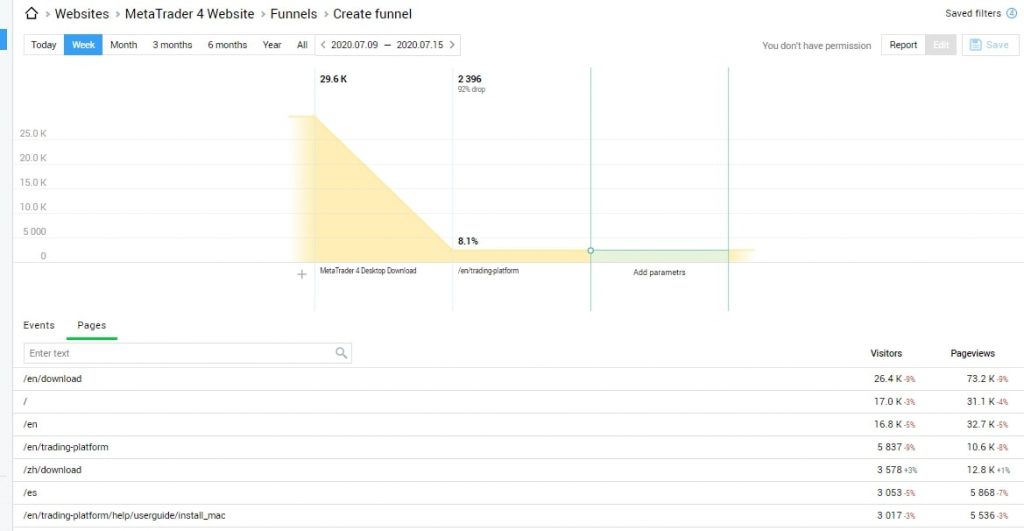This screenshot has height=531, width=1024.
Task: Click the Enter text search field
Action: coord(187,353)
